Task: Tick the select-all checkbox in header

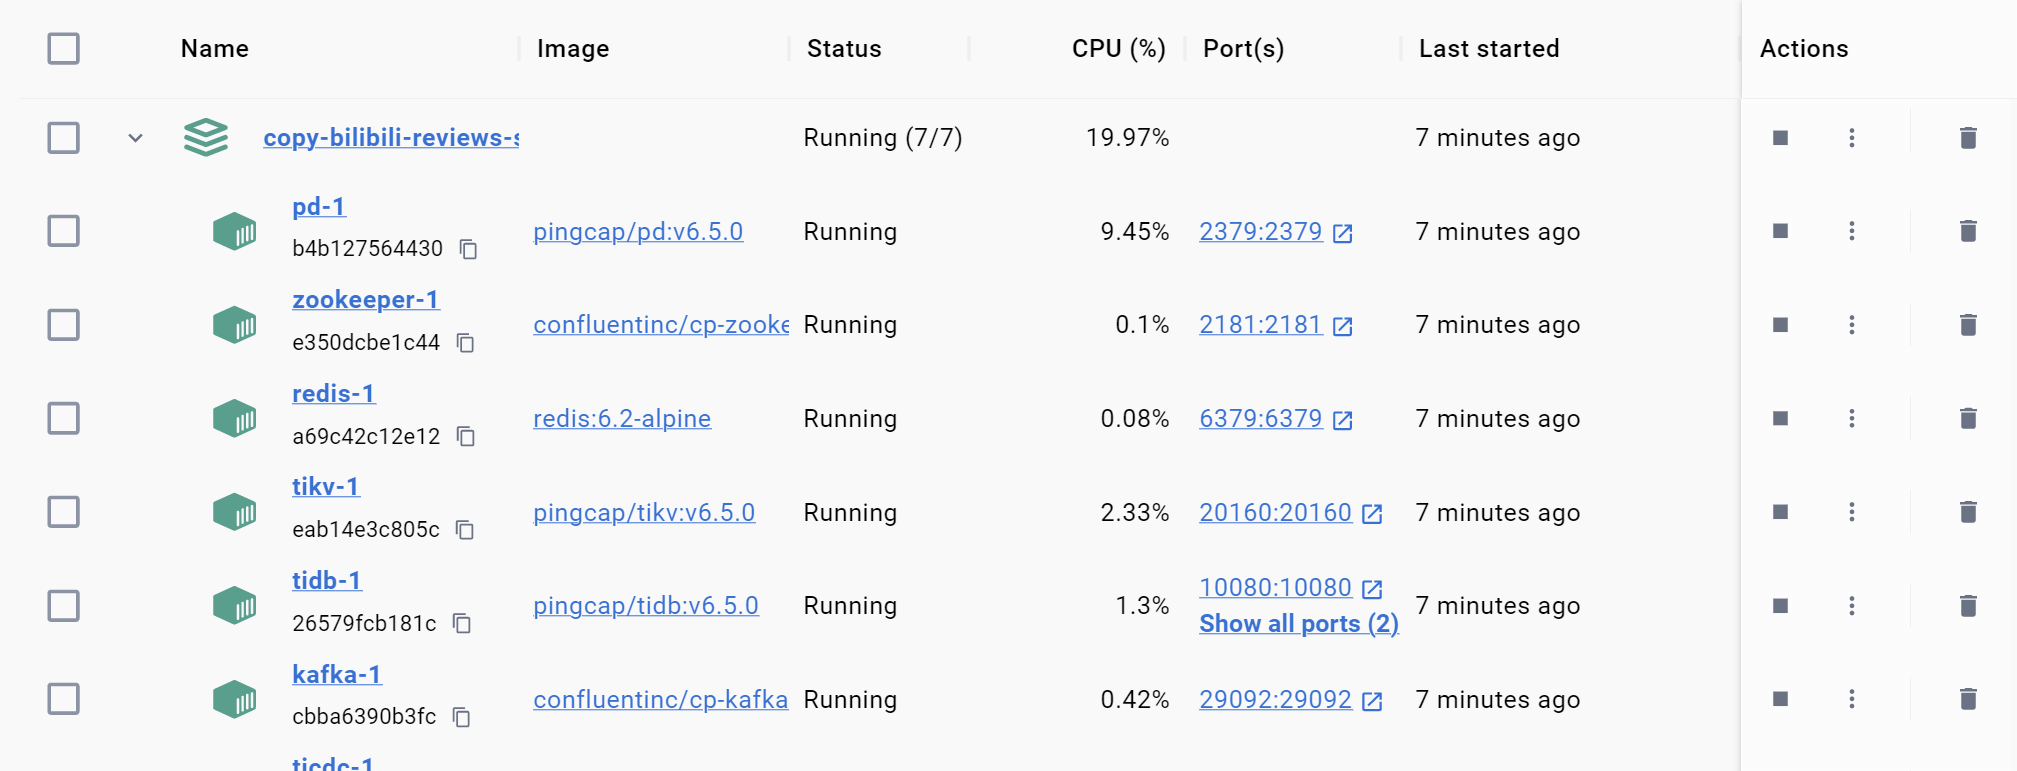Action: (64, 48)
